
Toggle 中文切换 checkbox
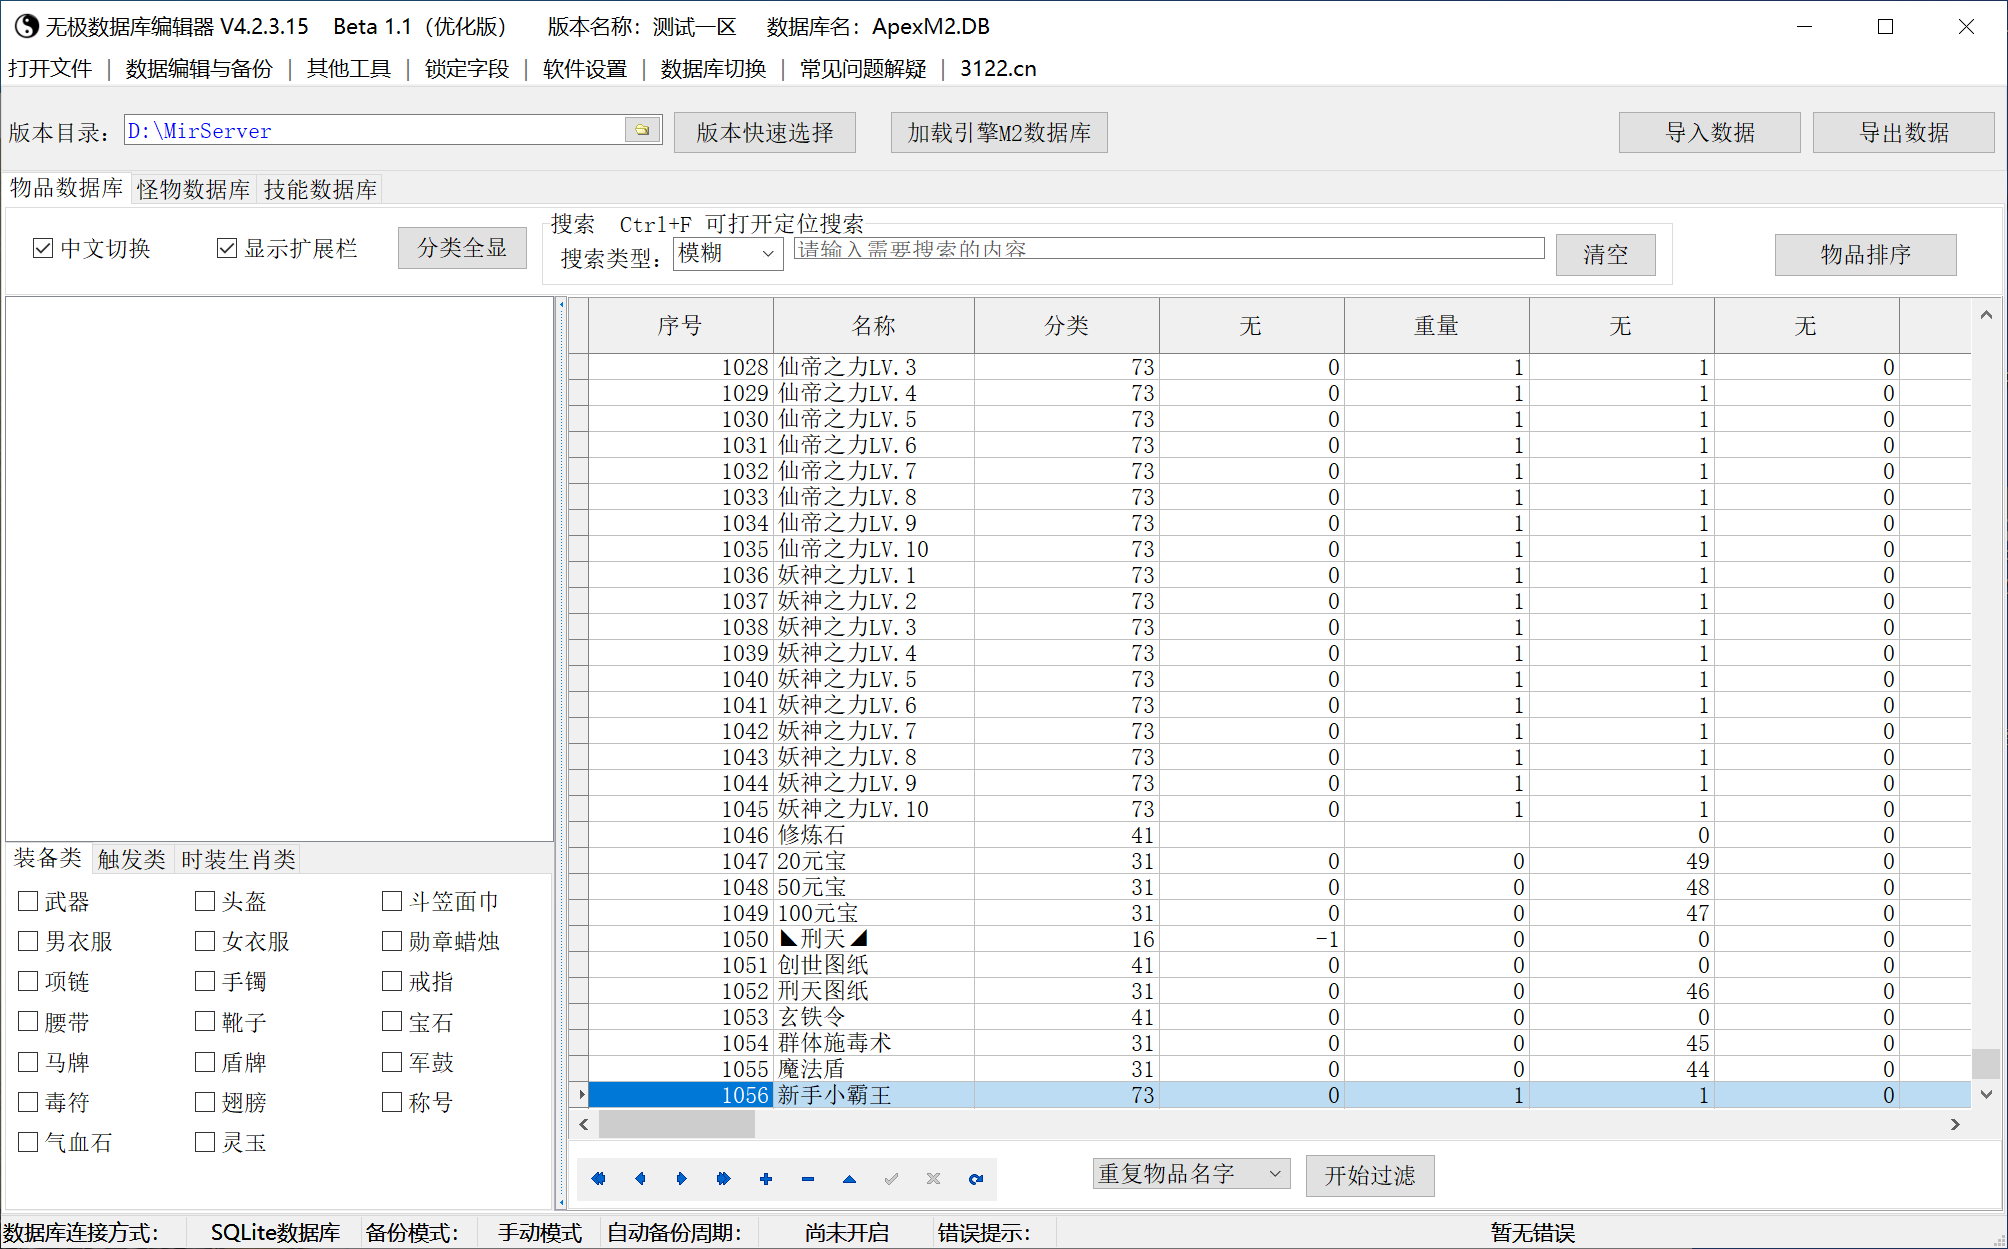[43, 248]
